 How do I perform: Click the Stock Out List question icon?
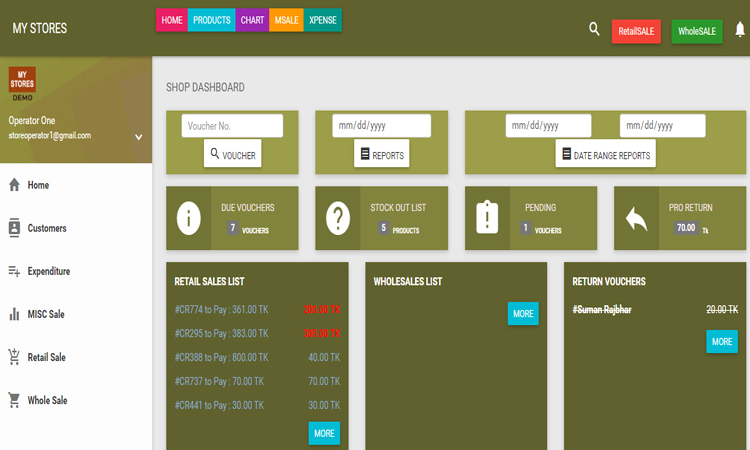[338, 218]
